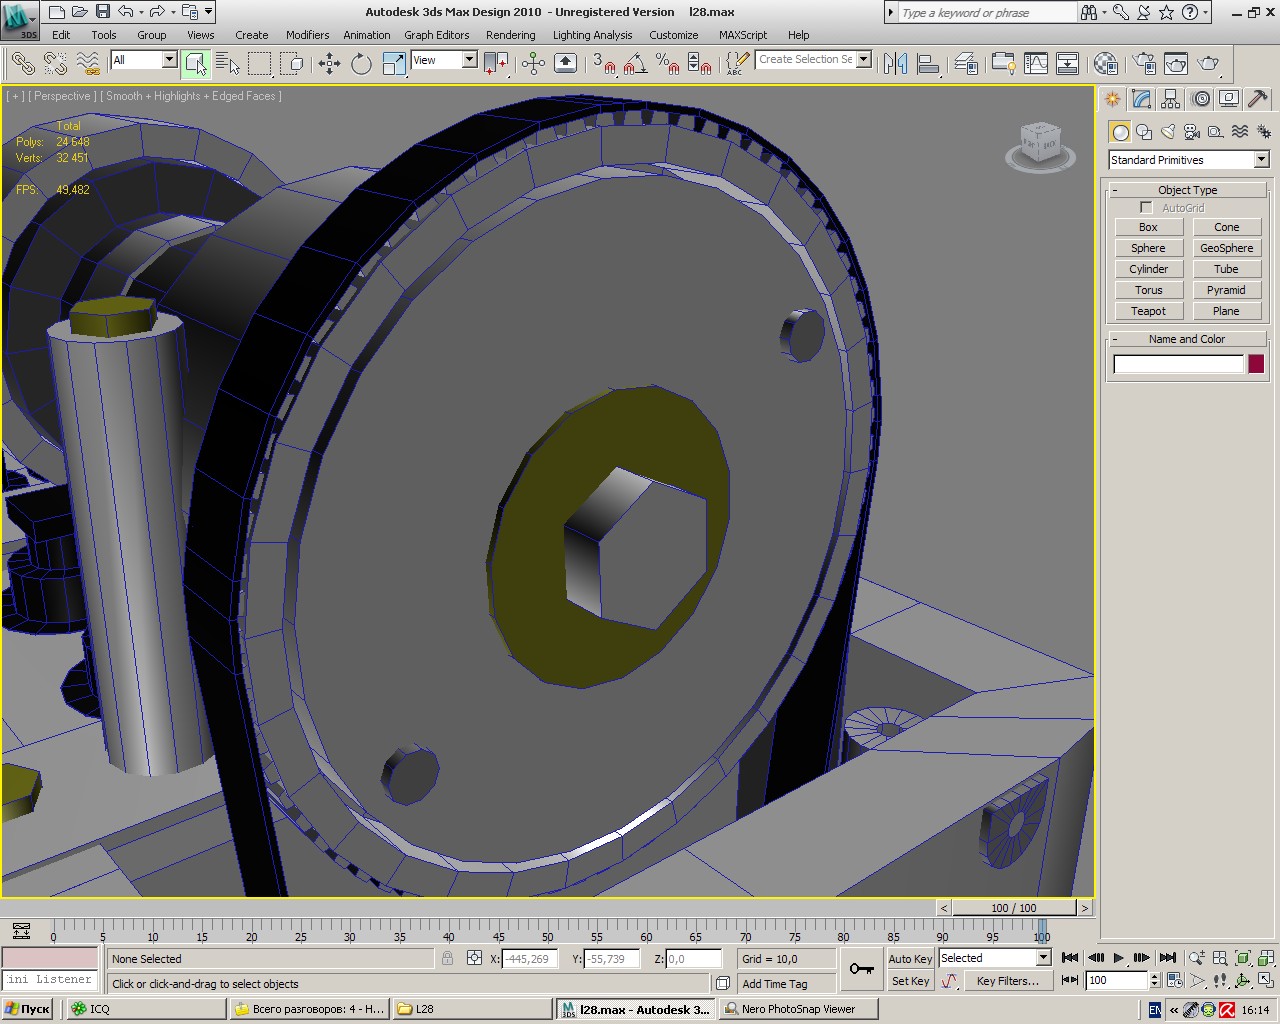
Task: Click the Select and Link chain icon
Action: 22,64
